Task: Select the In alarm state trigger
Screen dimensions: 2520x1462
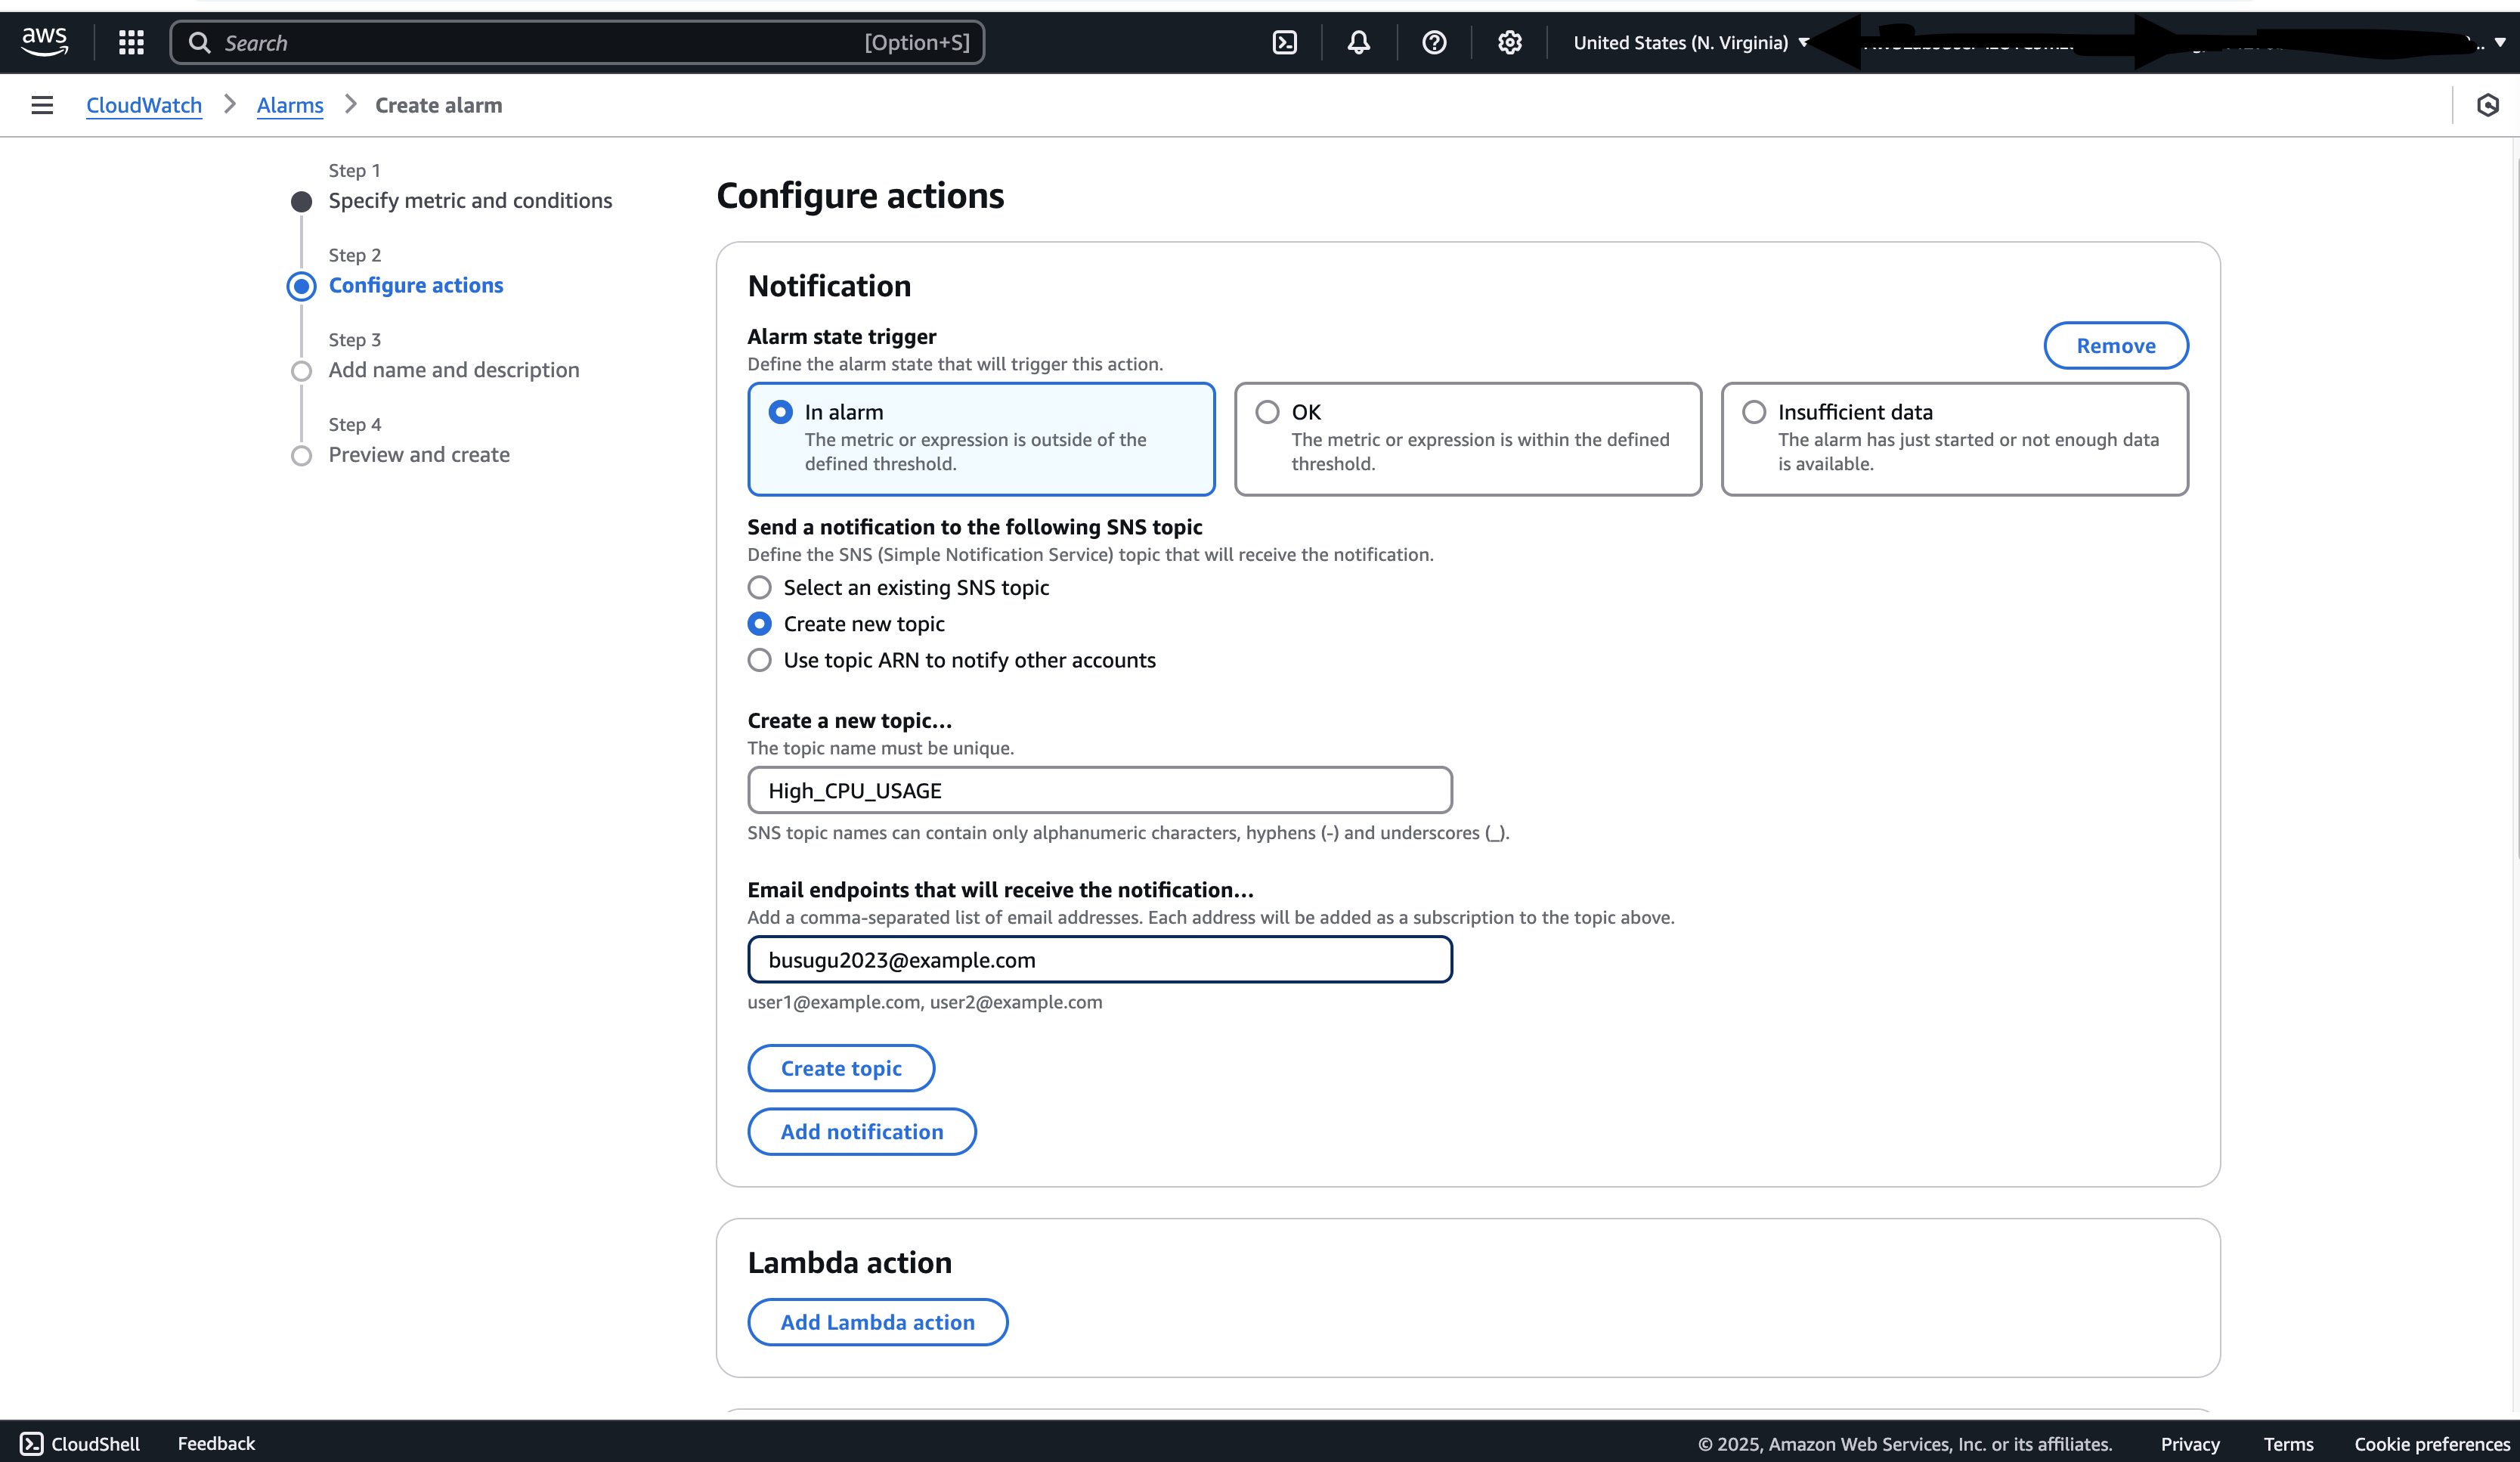Action: click(x=981, y=438)
